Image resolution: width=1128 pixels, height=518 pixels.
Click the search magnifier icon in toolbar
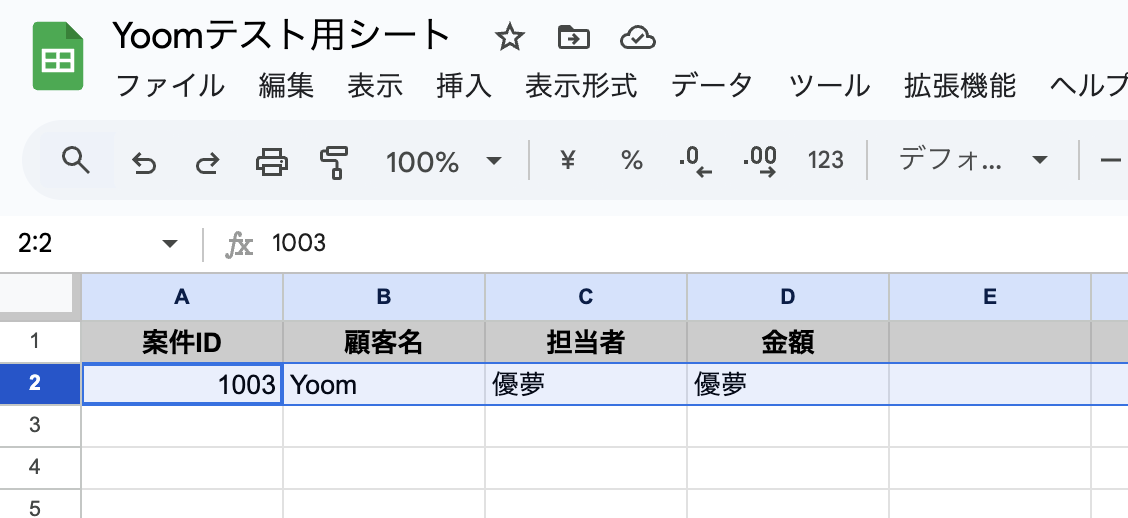click(76, 160)
